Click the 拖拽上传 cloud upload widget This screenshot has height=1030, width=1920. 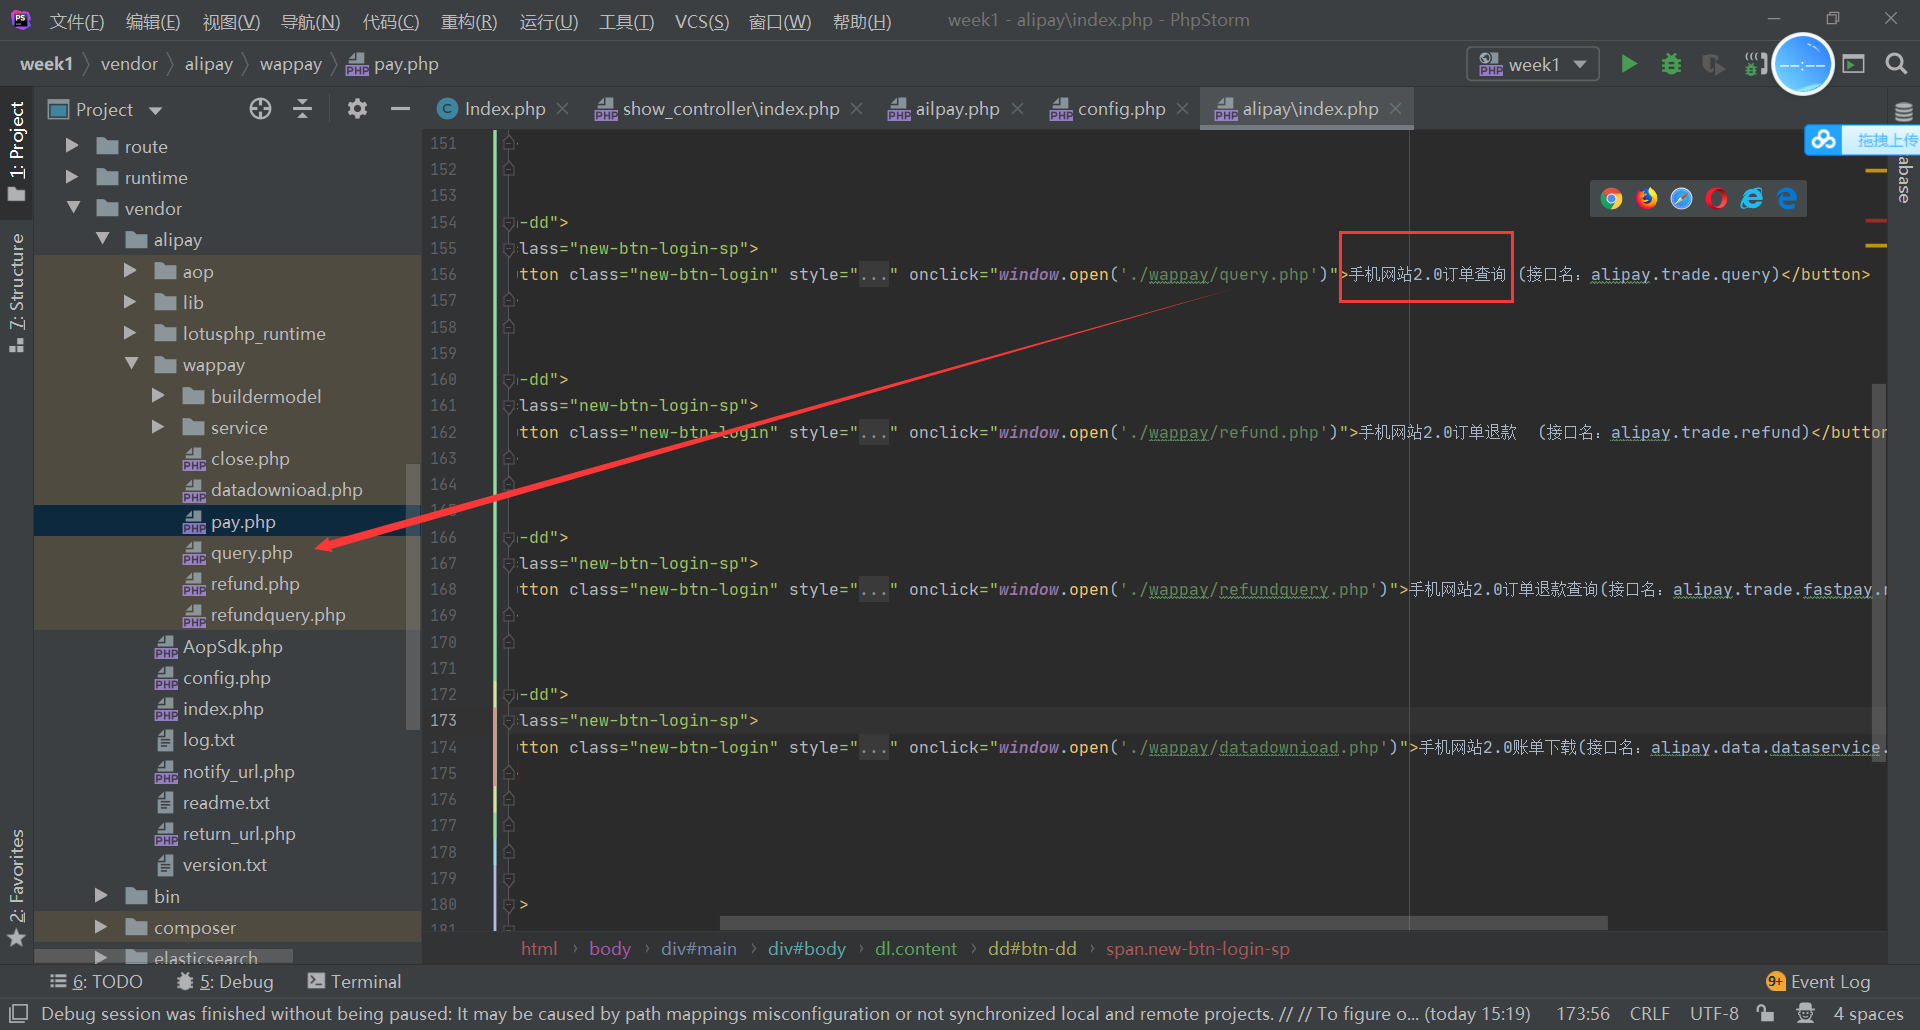point(1862,140)
